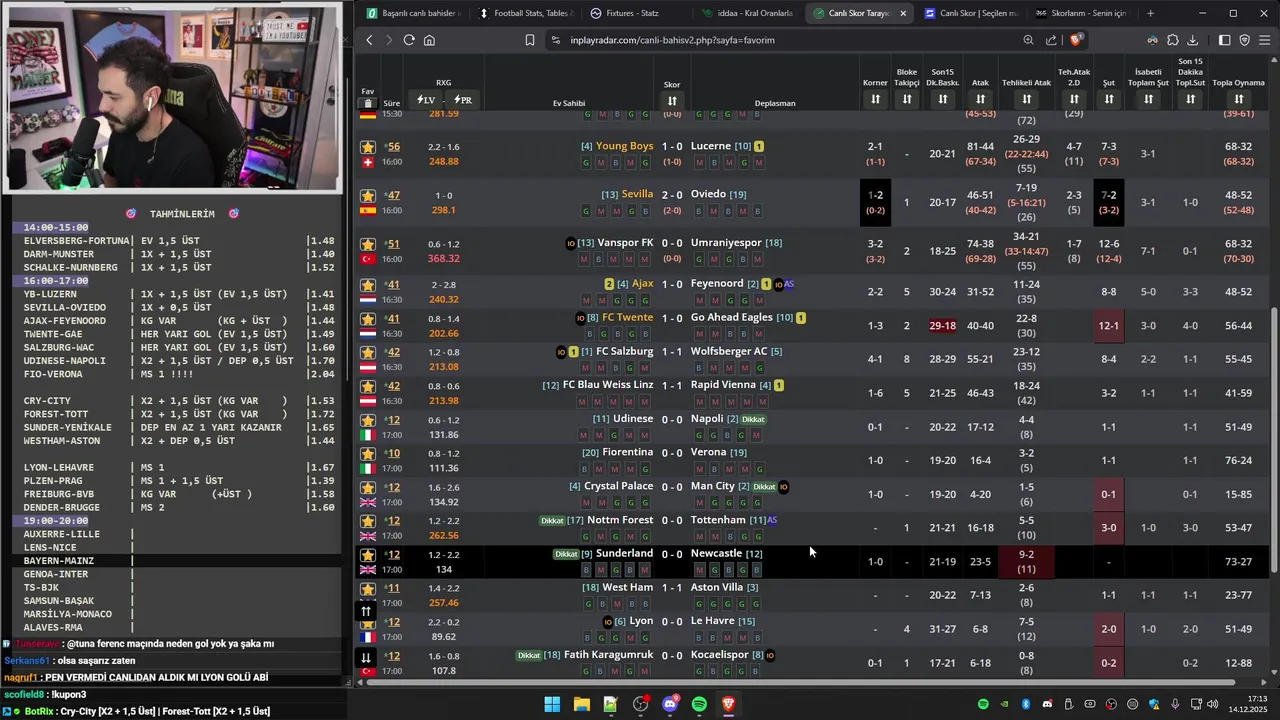Click Fatih Karagumruk team name
1280x720 pixels.
[x=608, y=655]
